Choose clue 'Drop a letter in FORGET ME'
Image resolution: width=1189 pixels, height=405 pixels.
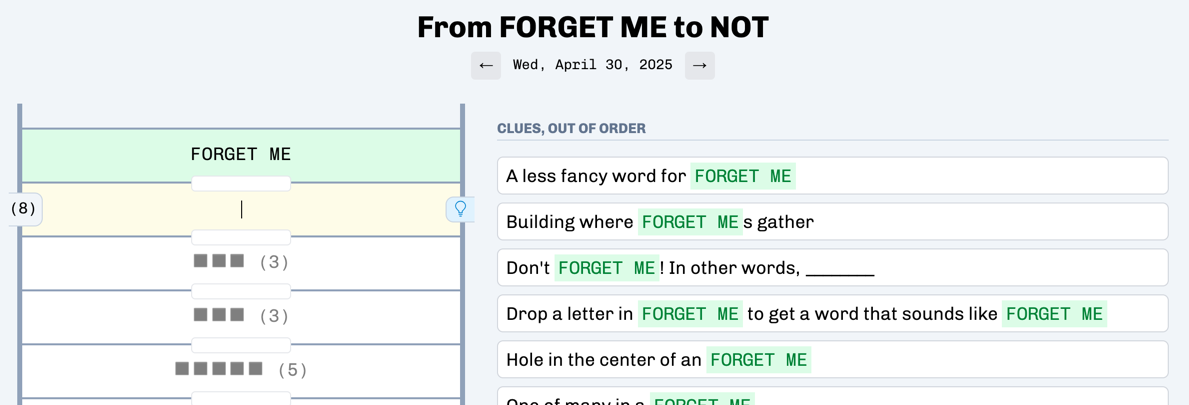click(x=833, y=313)
